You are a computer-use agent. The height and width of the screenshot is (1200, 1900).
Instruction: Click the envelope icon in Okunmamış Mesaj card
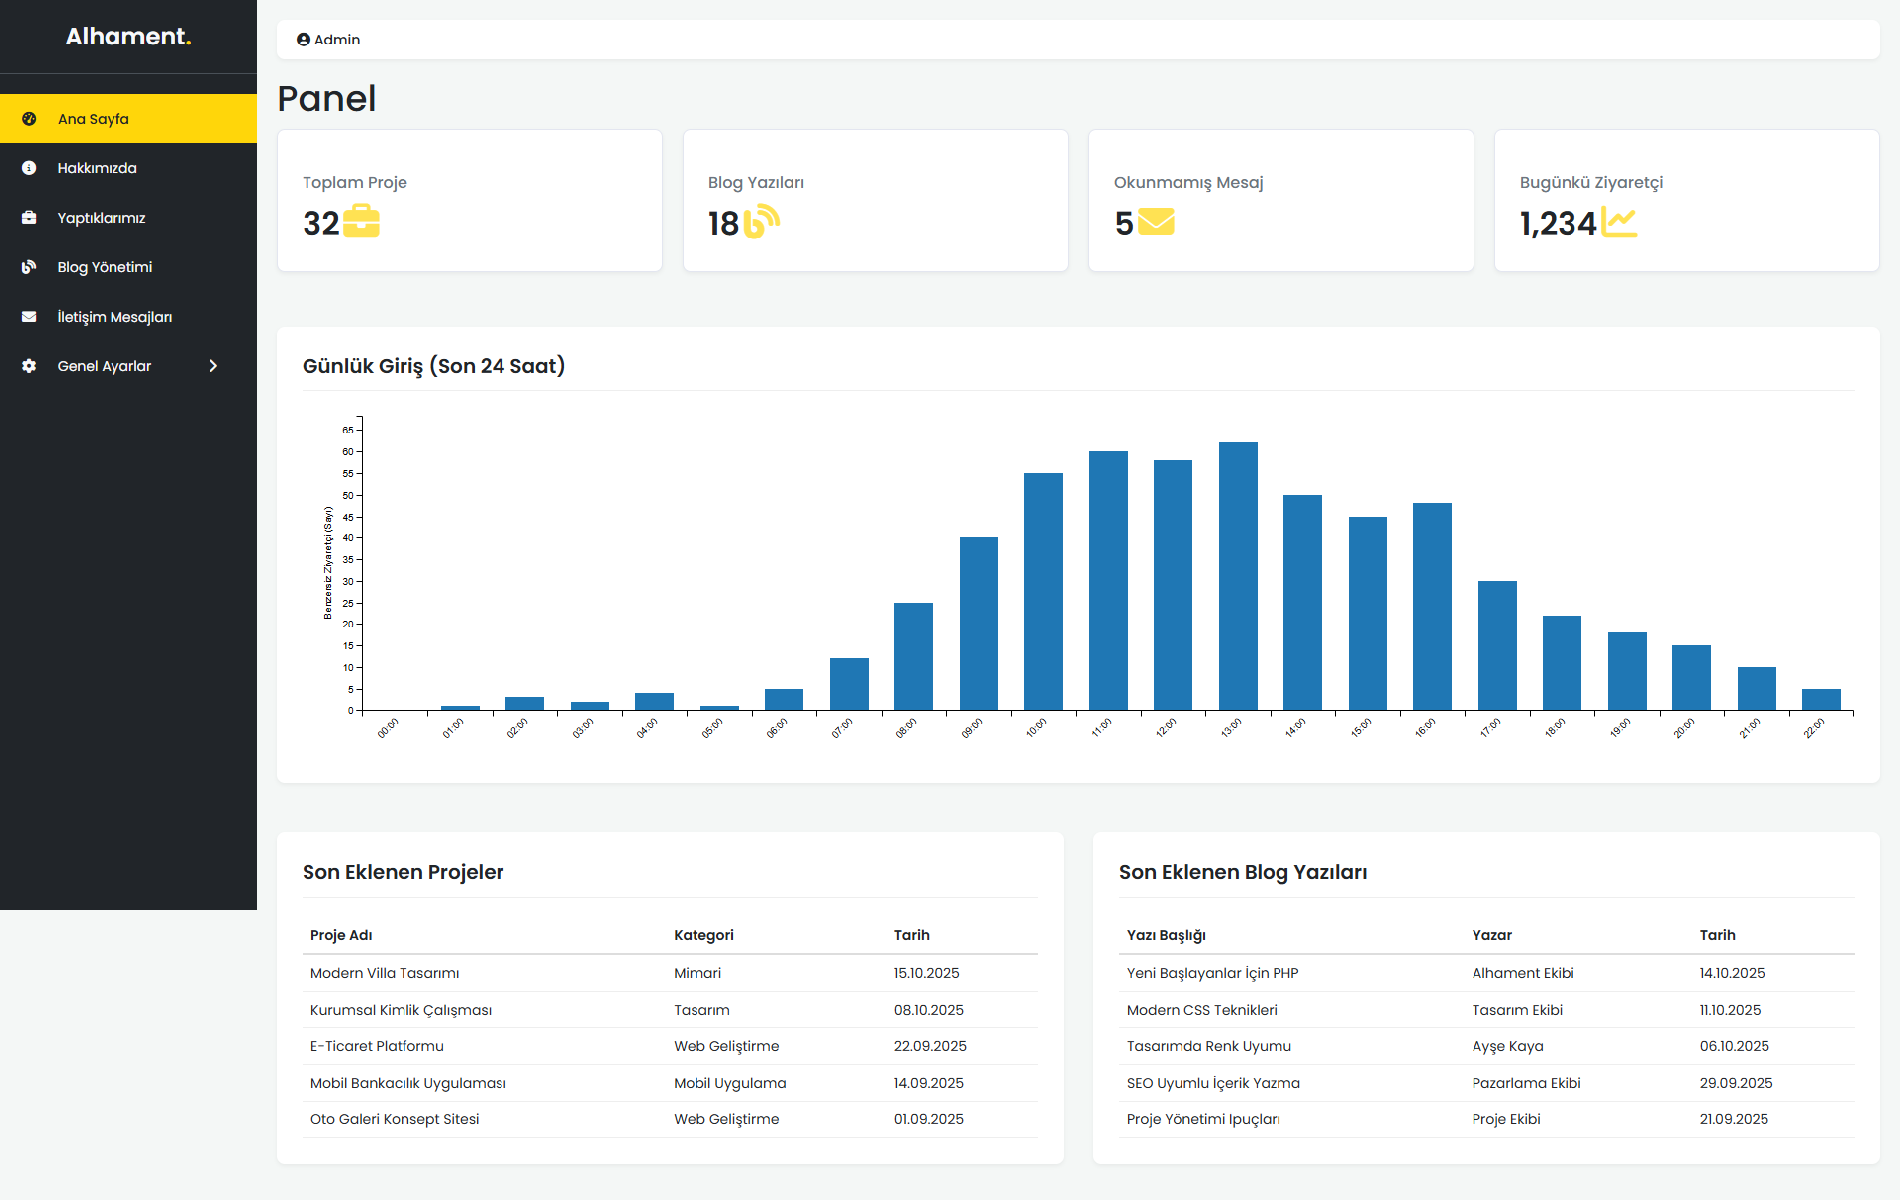coord(1156,221)
